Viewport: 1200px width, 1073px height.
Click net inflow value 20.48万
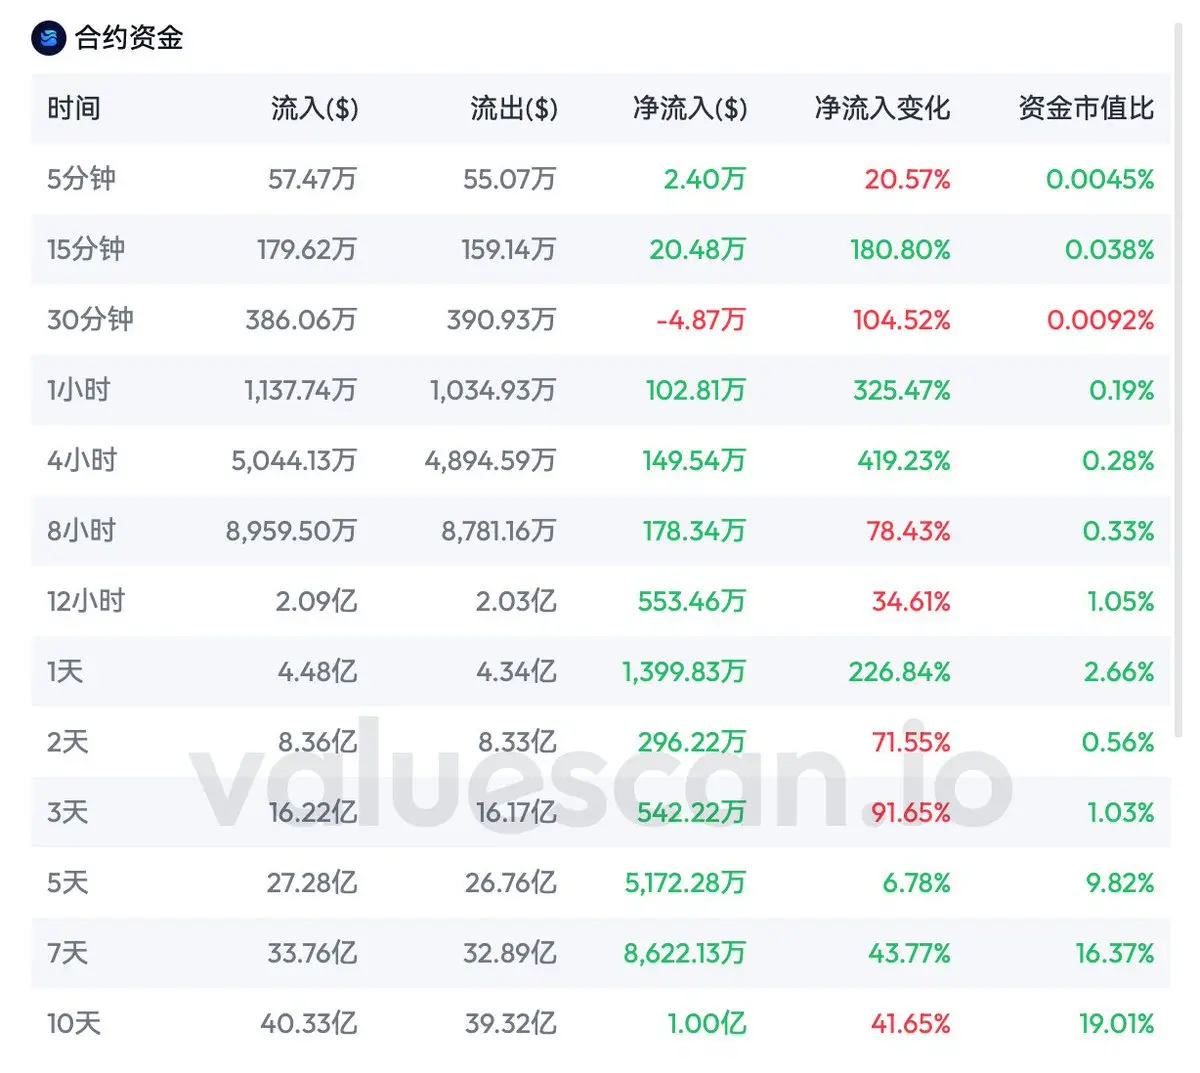[x=697, y=249]
